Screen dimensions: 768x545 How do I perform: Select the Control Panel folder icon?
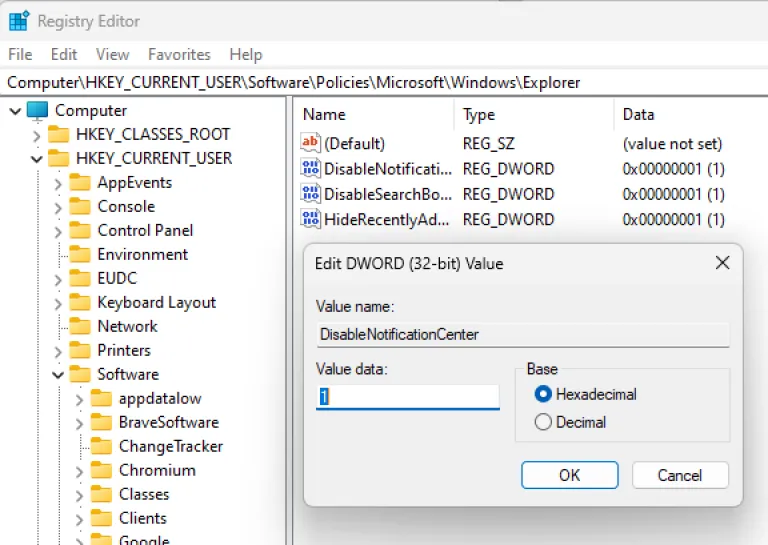(x=80, y=230)
